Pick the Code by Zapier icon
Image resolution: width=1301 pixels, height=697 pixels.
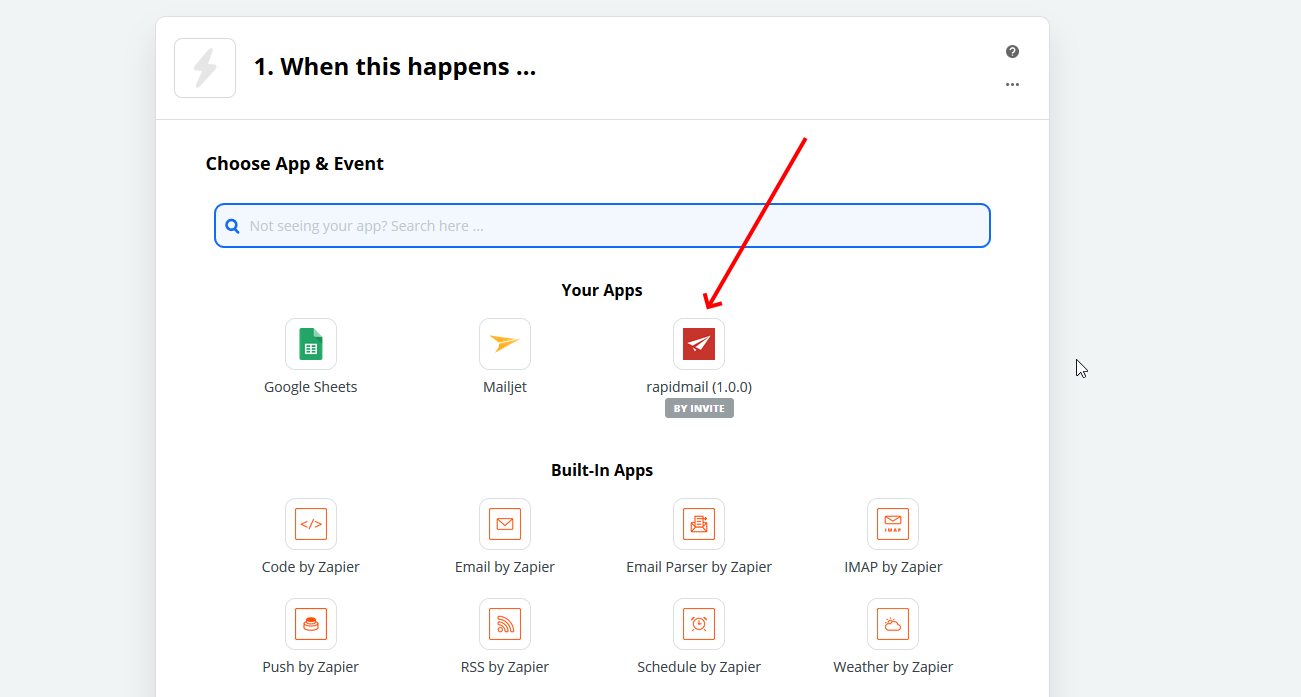click(311, 524)
